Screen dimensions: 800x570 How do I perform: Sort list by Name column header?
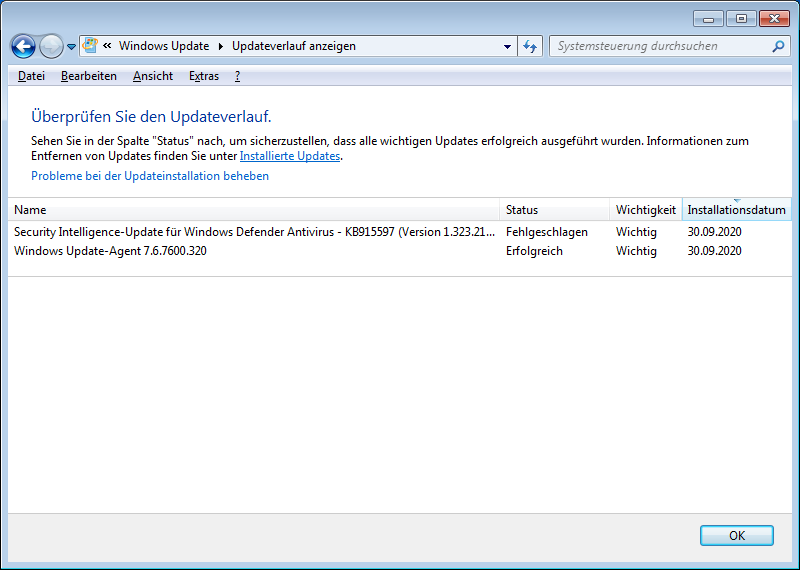(254, 210)
